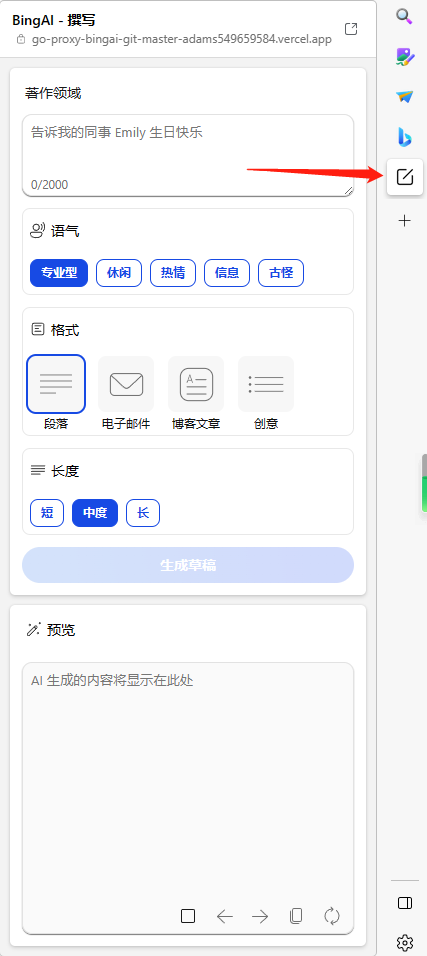Toggle the sidebar panel layout icon

(x=404, y=903)
